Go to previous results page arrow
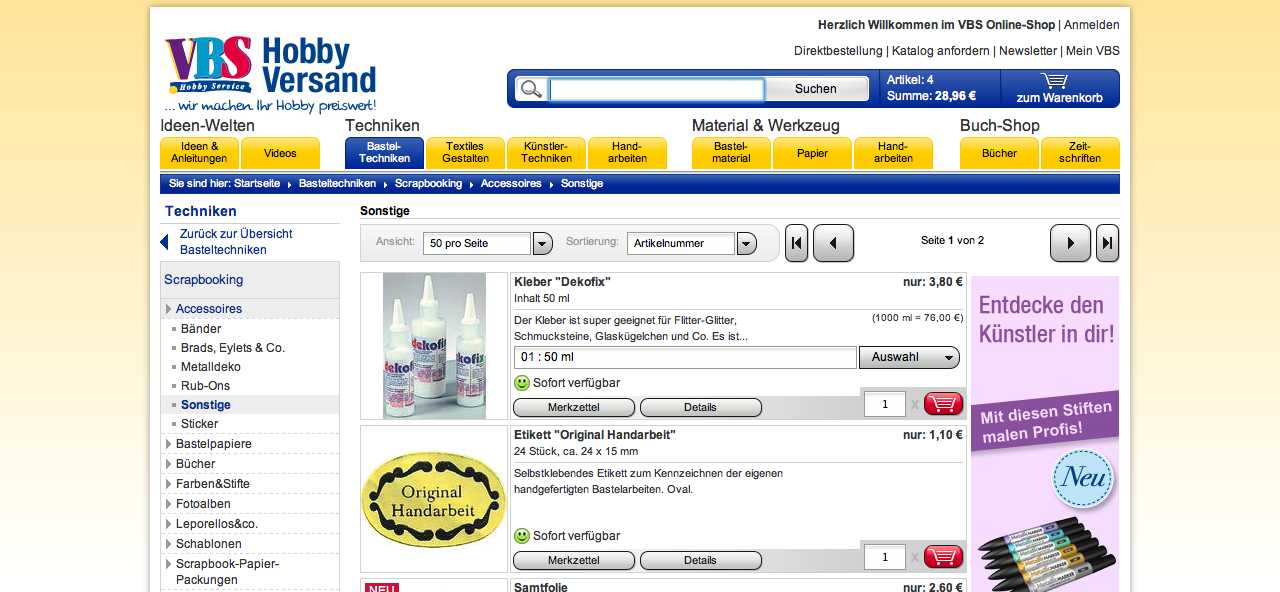This screenshot has width=1280, height=592. pyautogui.click(x=833, y=243)
